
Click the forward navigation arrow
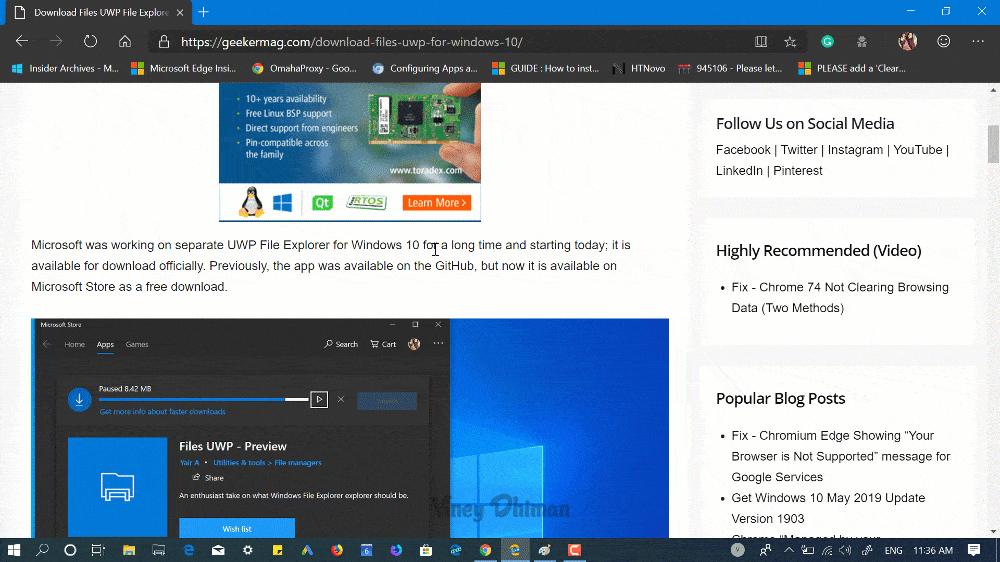tap(56, 41)
